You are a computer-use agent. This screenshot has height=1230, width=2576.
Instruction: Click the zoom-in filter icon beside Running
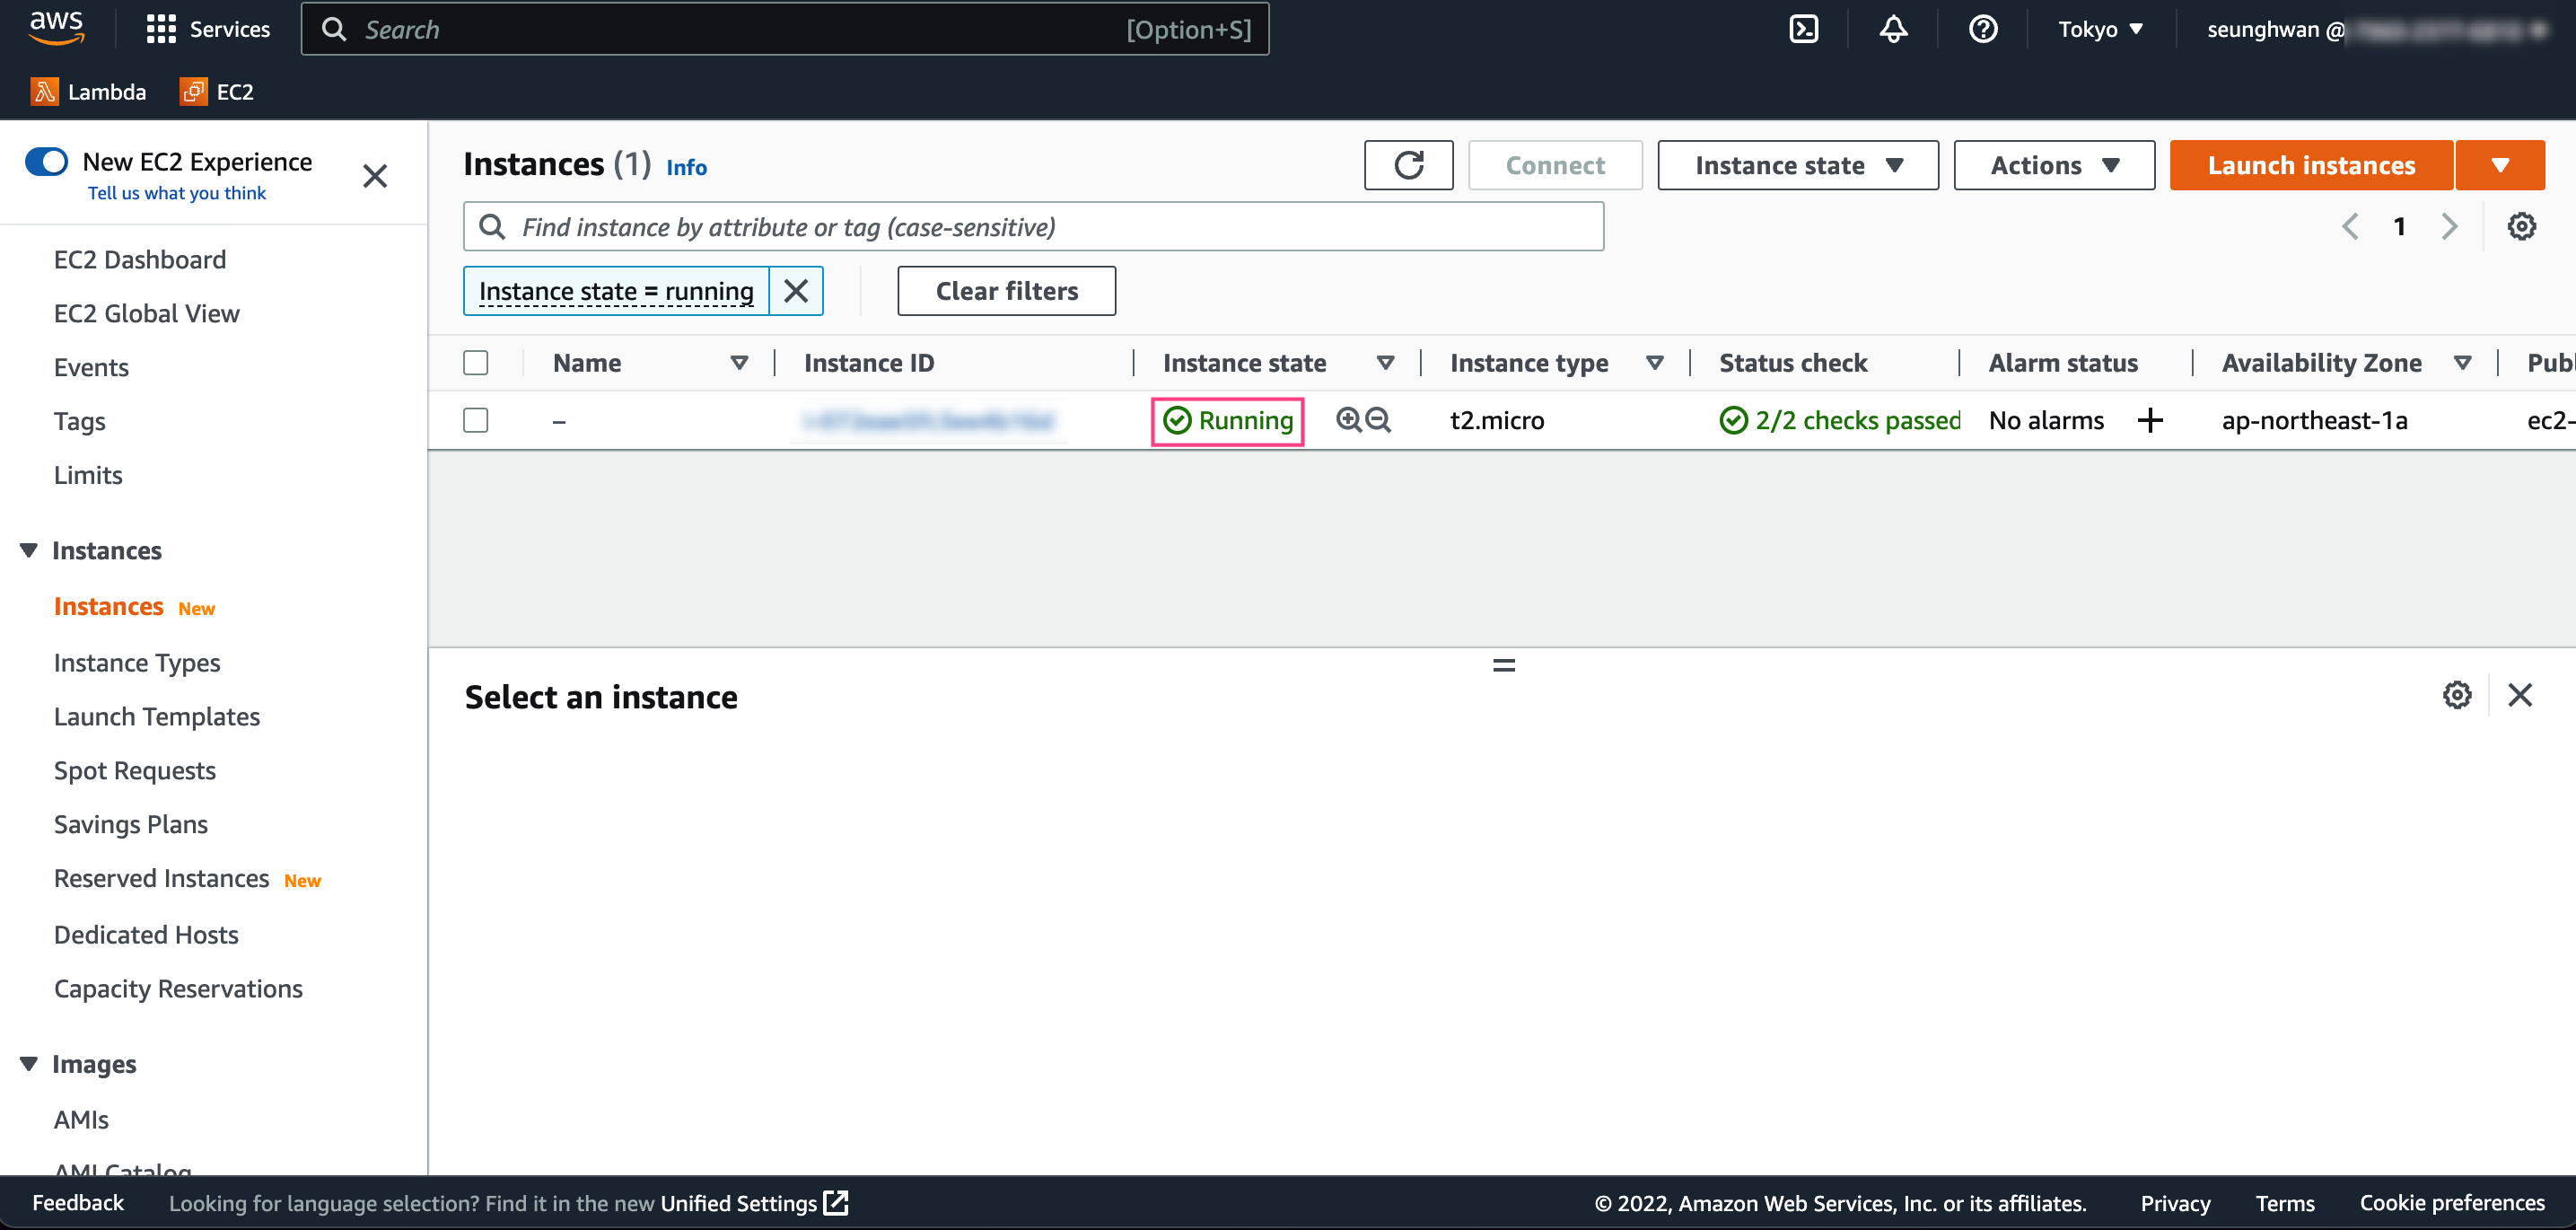click(x=1348, y=420)
